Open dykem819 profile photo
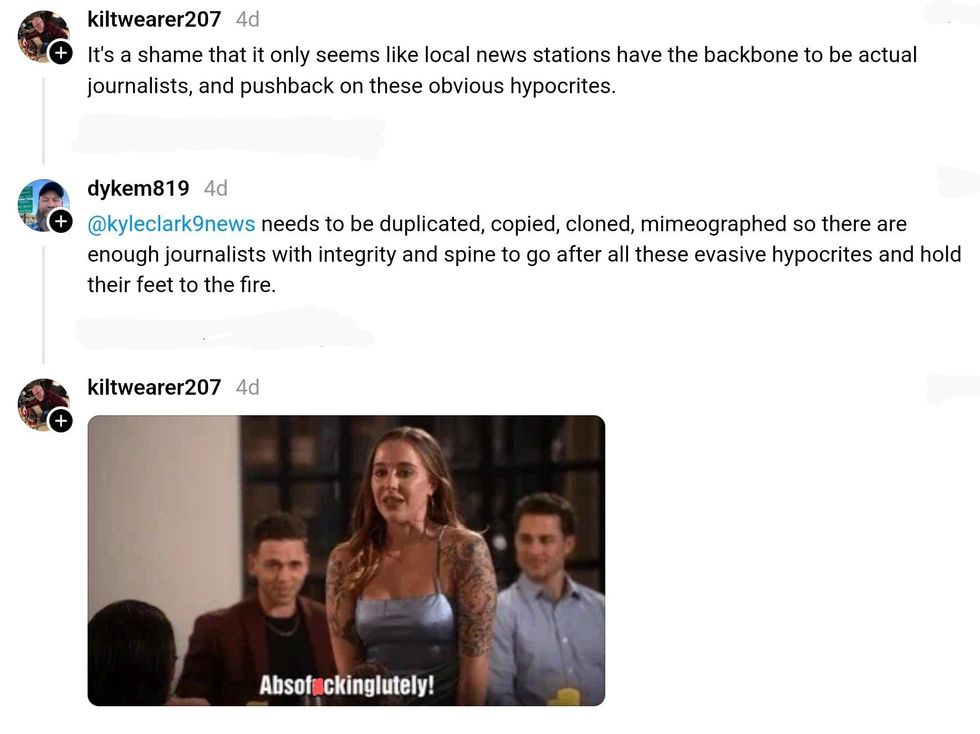 [x=43, y=205]
